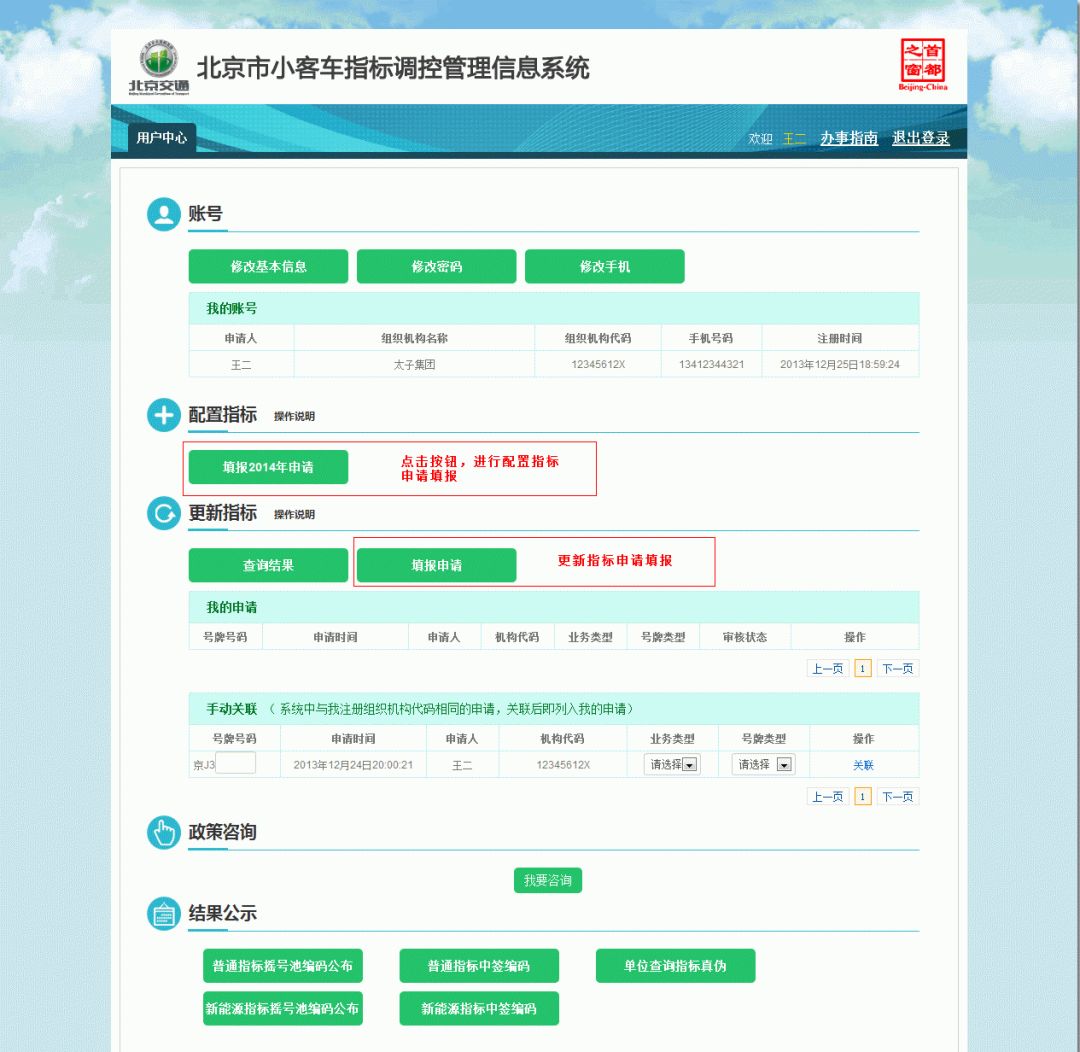Open the 号牌类型 请选择 dropdown

coord(763,763)
